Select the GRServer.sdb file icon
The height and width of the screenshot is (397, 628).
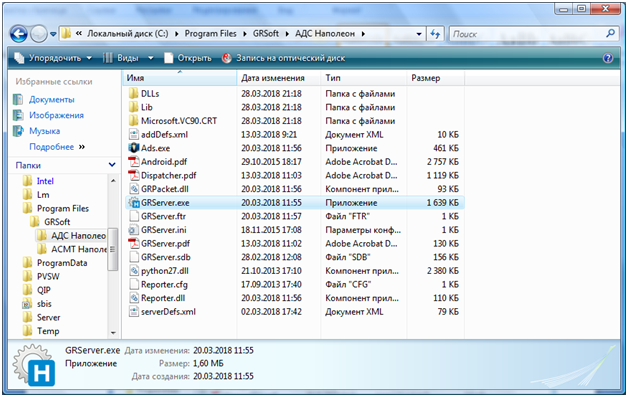133,257
